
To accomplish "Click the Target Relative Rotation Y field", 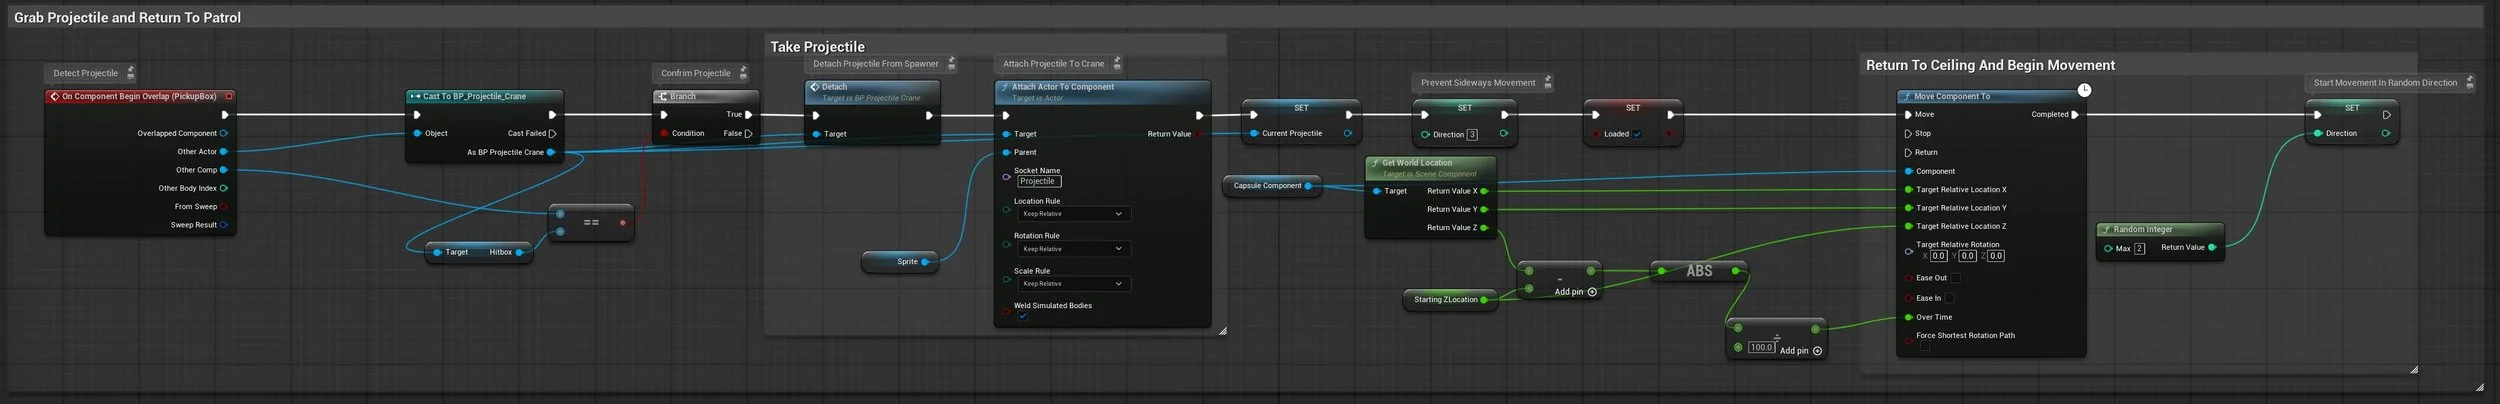I will pos(1968,256).
